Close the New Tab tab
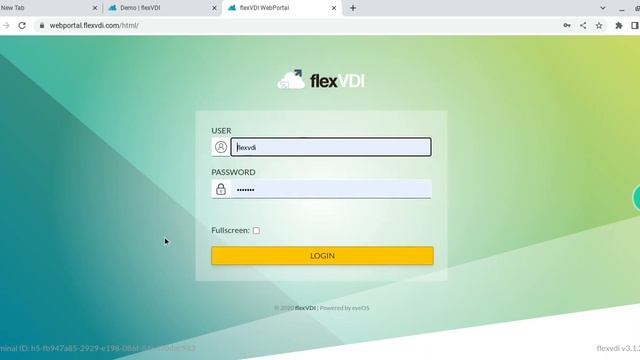The height and width of the screenshot is (360, 640). coord(95,8)
